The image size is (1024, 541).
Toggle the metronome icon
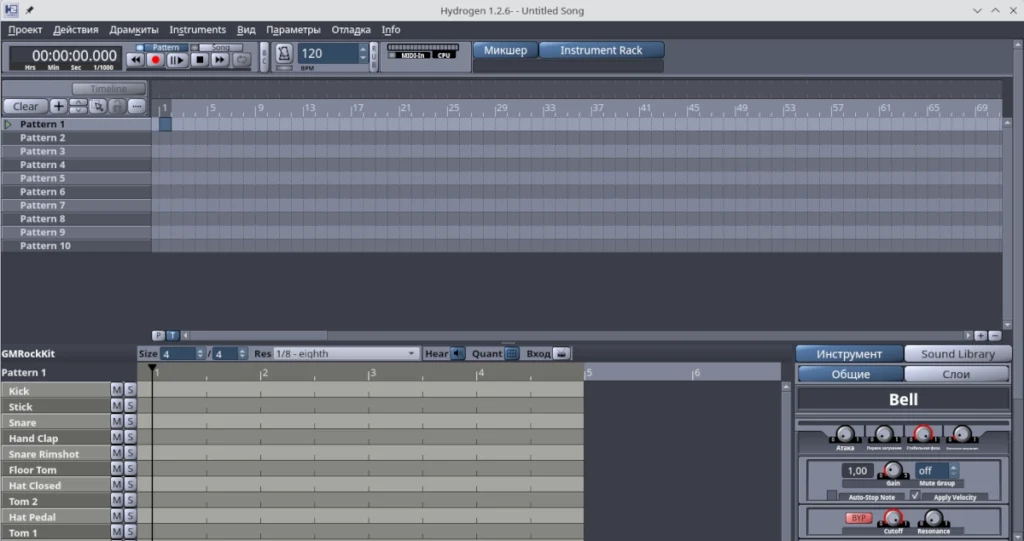pos(283,54)
